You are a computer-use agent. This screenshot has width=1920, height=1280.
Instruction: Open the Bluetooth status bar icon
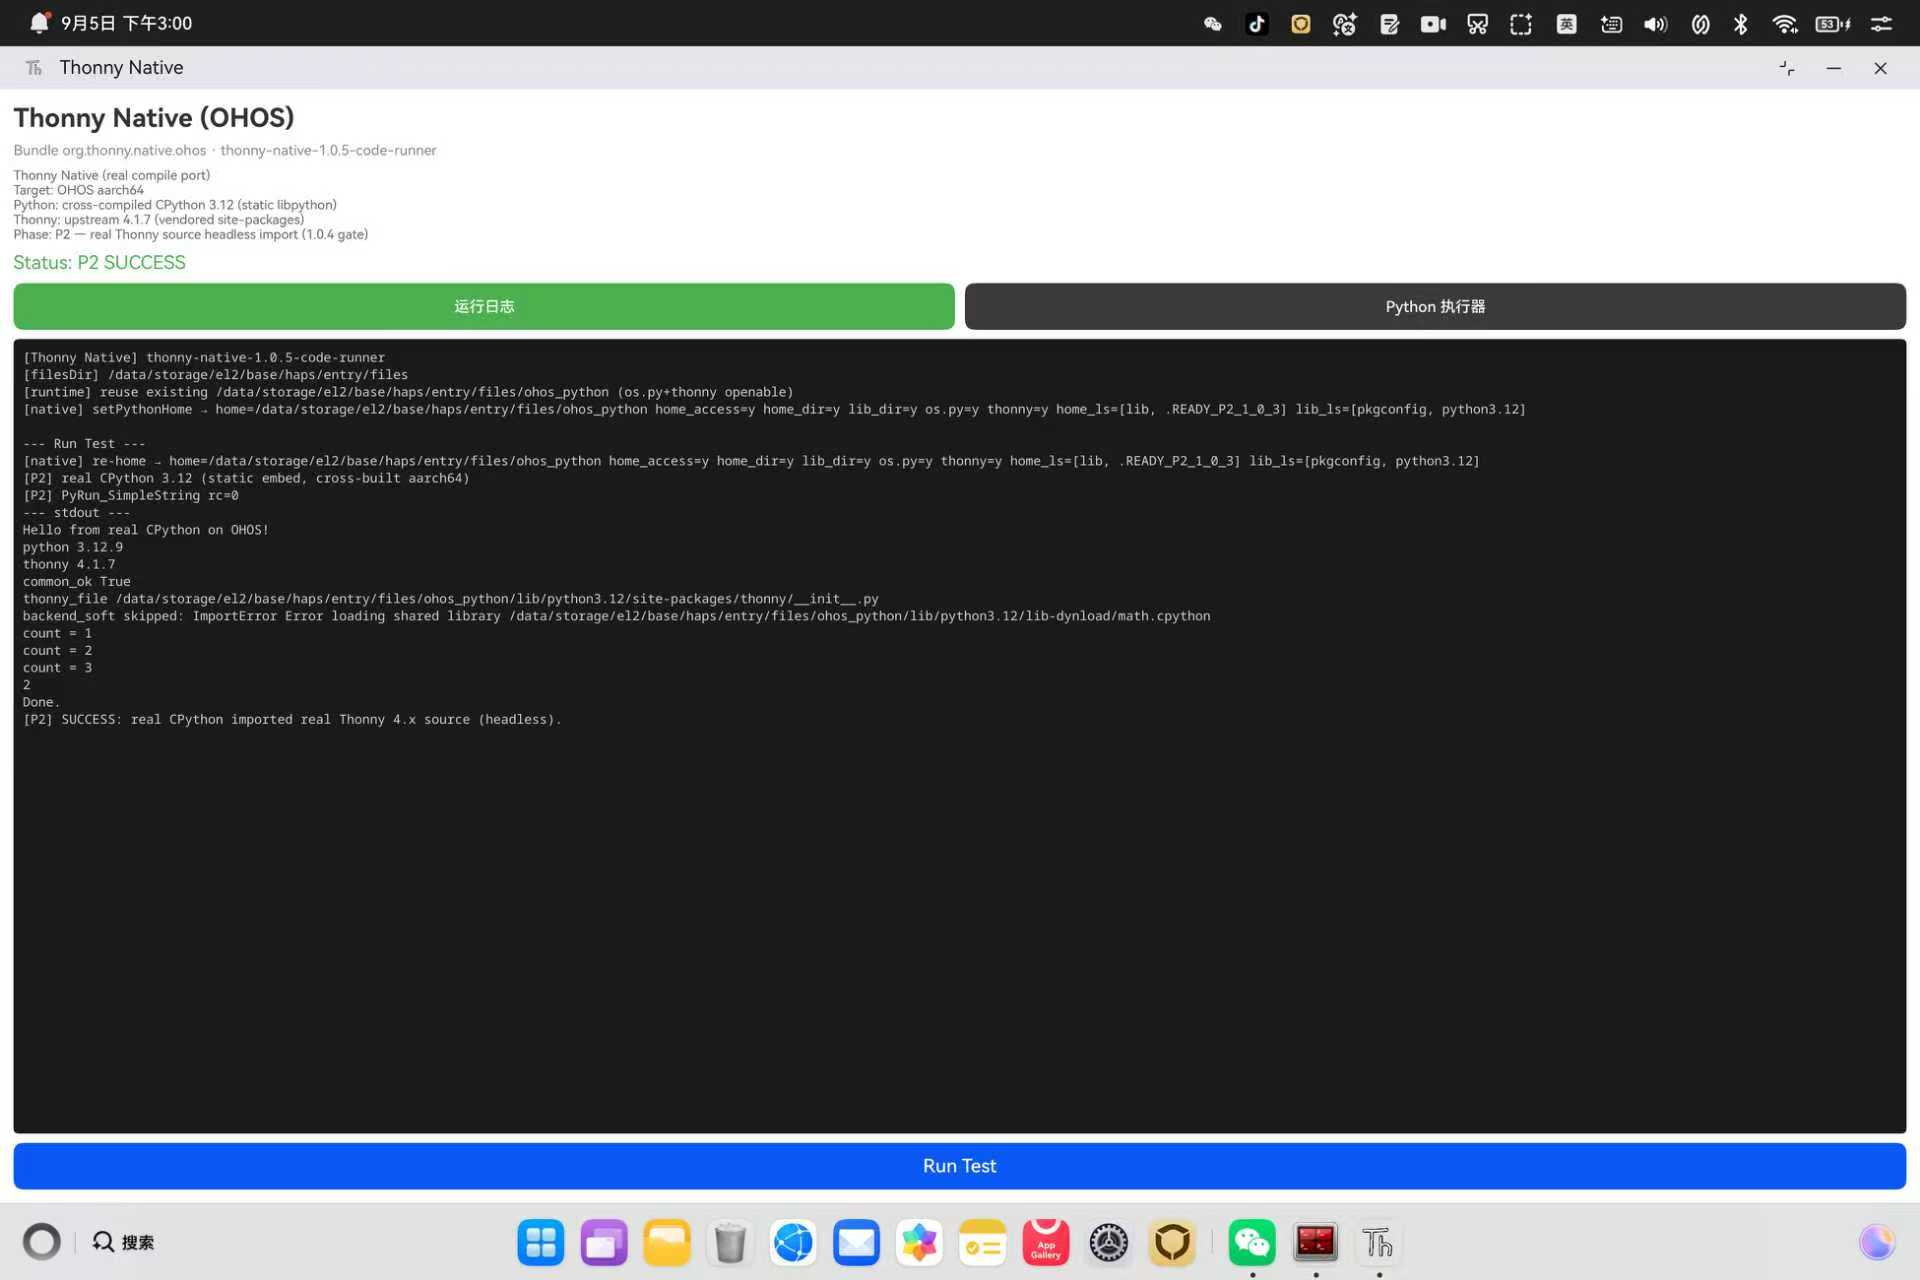(1741, 24)
